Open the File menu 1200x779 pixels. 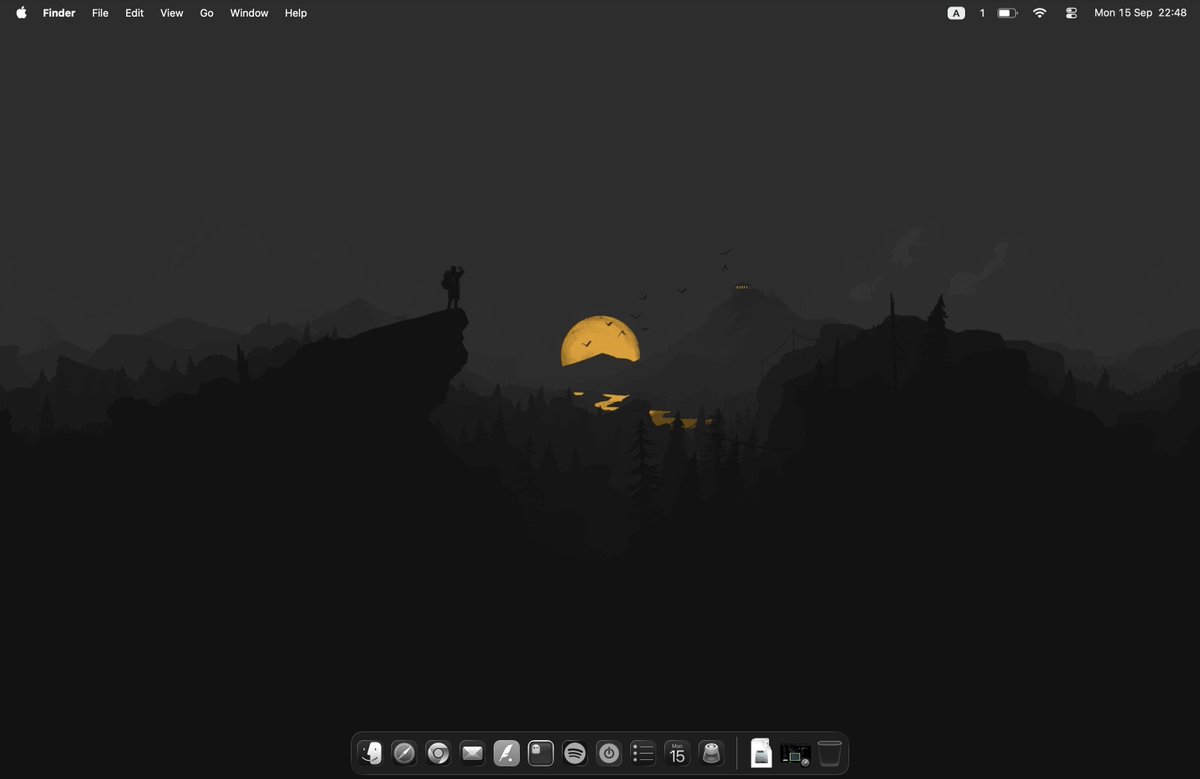click(x=100, y=13)
